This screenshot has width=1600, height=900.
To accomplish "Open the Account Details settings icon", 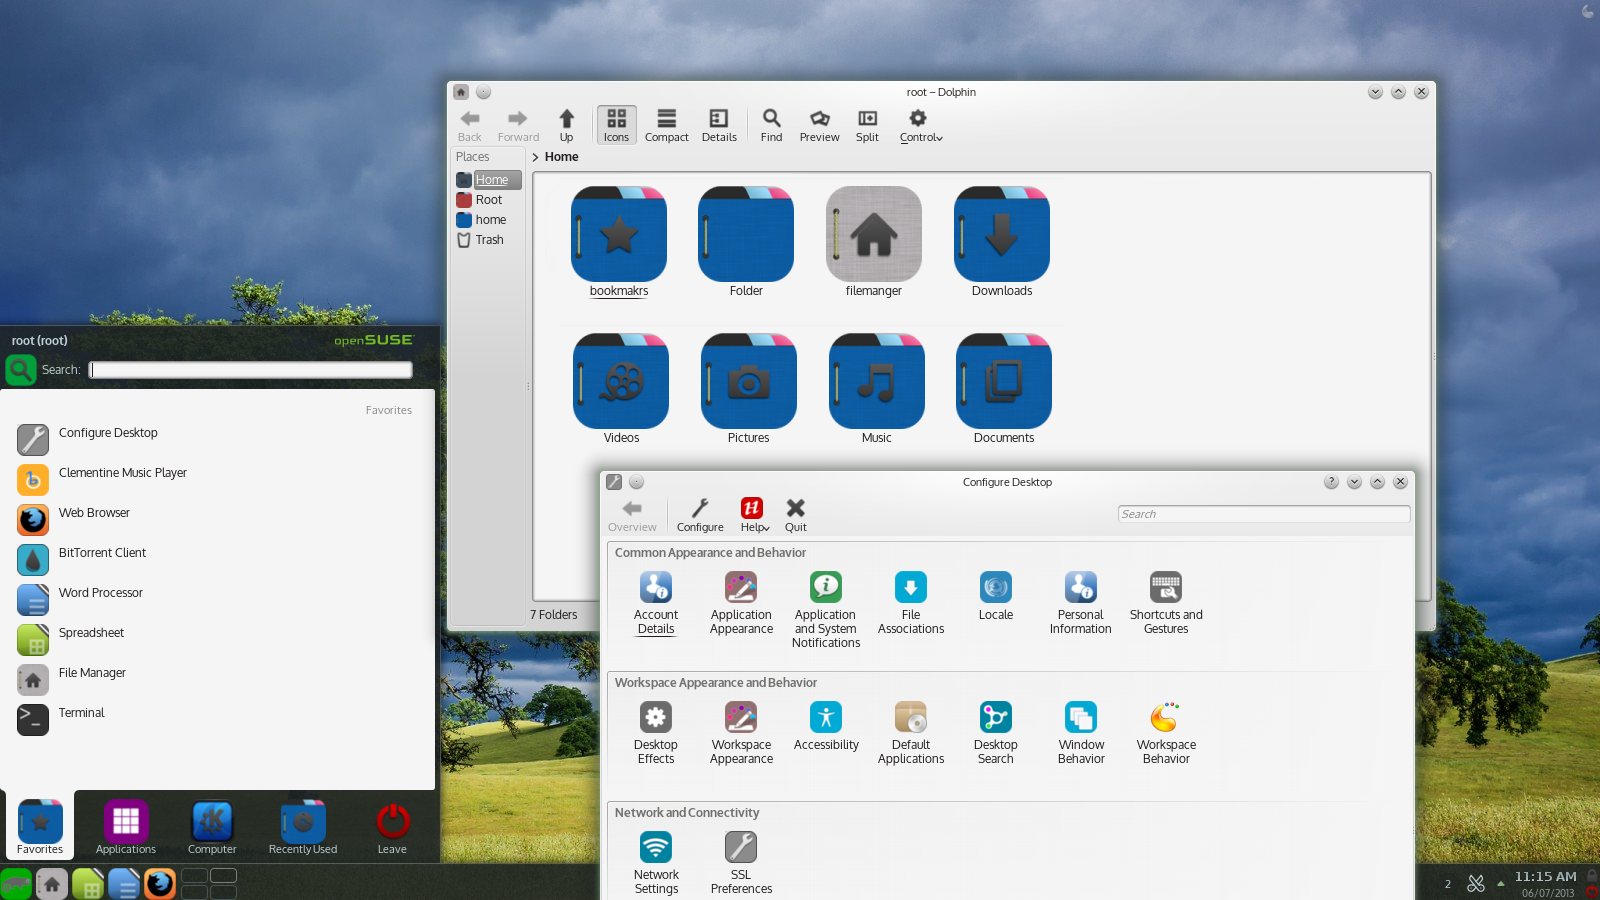I will pyautogui.click(x=656, y=603).
